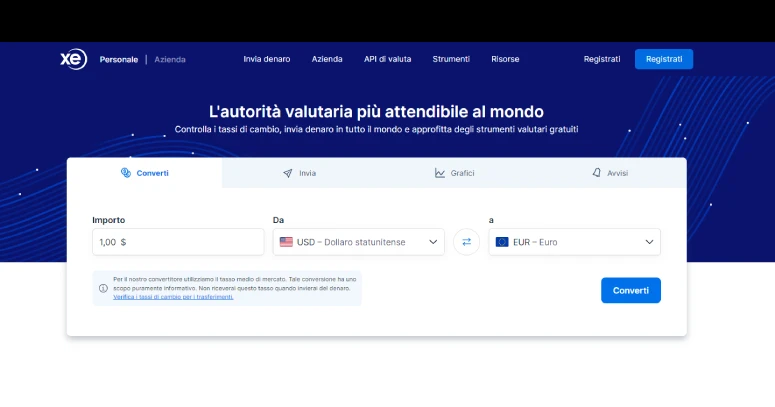This screenshot has height=407, width=775.
Task: Click the Importo amount input field
Action: coord(178,242)
